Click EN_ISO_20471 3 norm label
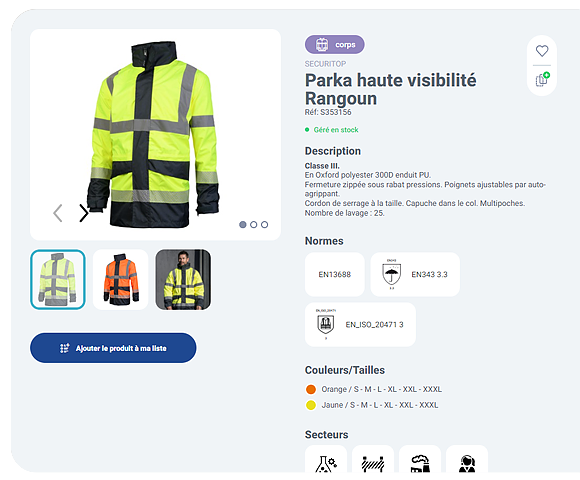580x480 pixels. (374, 324)
